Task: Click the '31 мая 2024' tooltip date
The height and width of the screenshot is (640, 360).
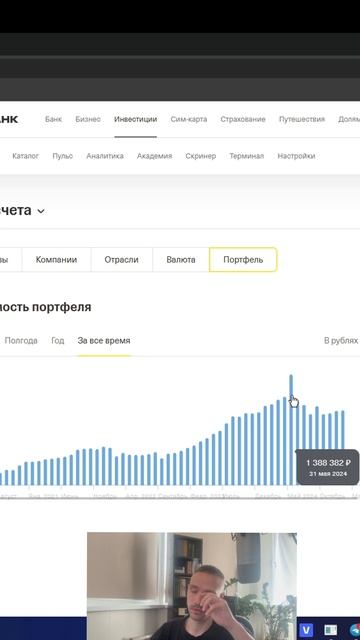Action: pyautogui.click(x=328, y=474)
